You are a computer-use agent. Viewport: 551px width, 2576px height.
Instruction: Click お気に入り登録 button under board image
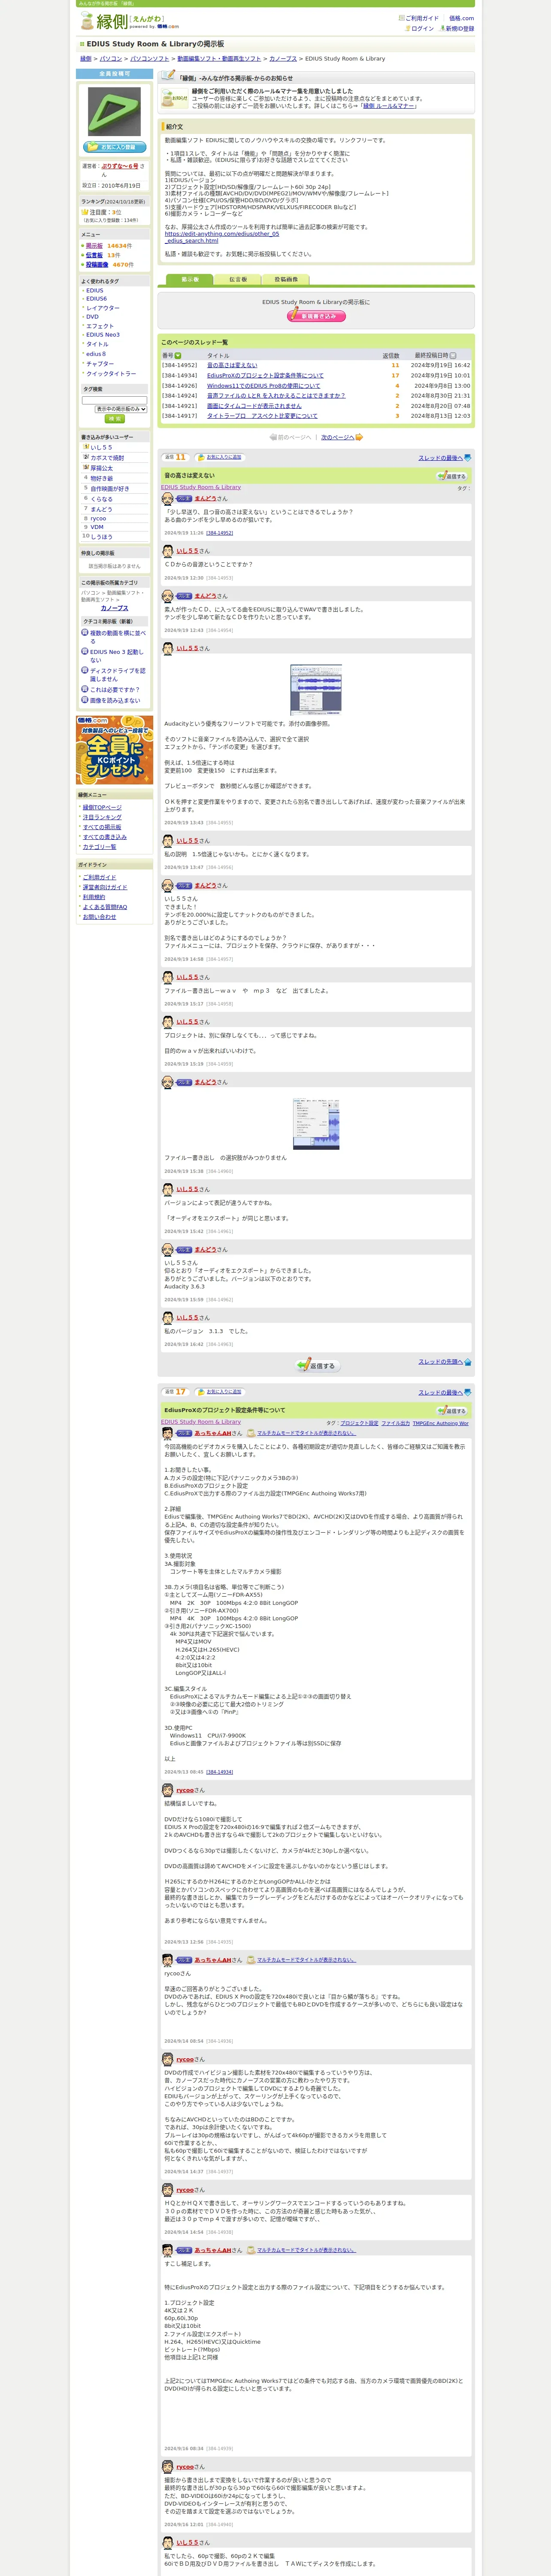(x=115, y=147)
